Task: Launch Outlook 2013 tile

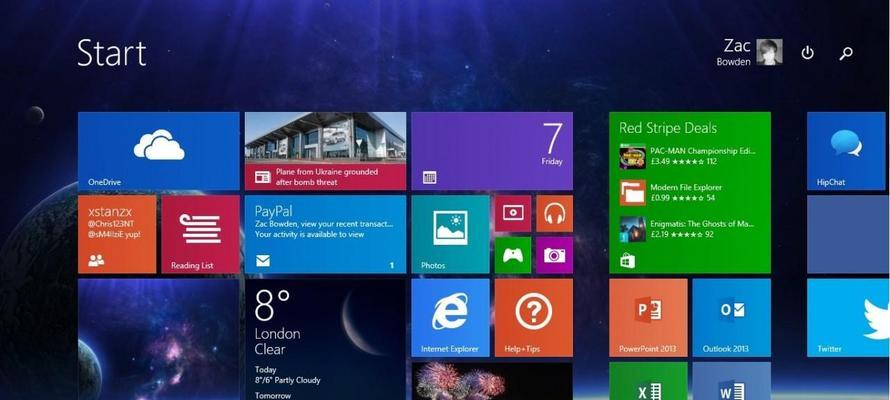Action: tap(732, 318)
